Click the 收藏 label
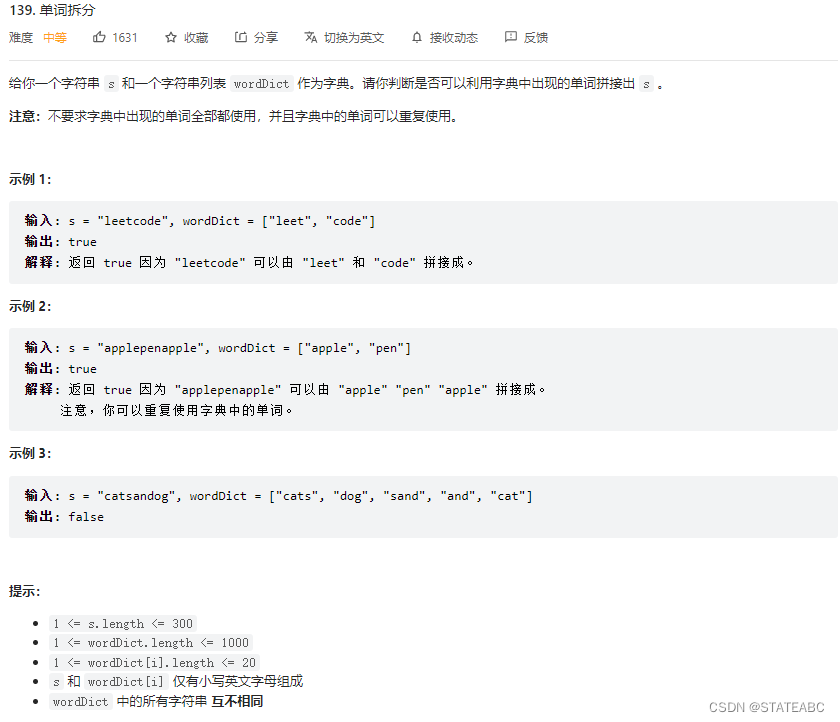 click(x=196, y=37)
